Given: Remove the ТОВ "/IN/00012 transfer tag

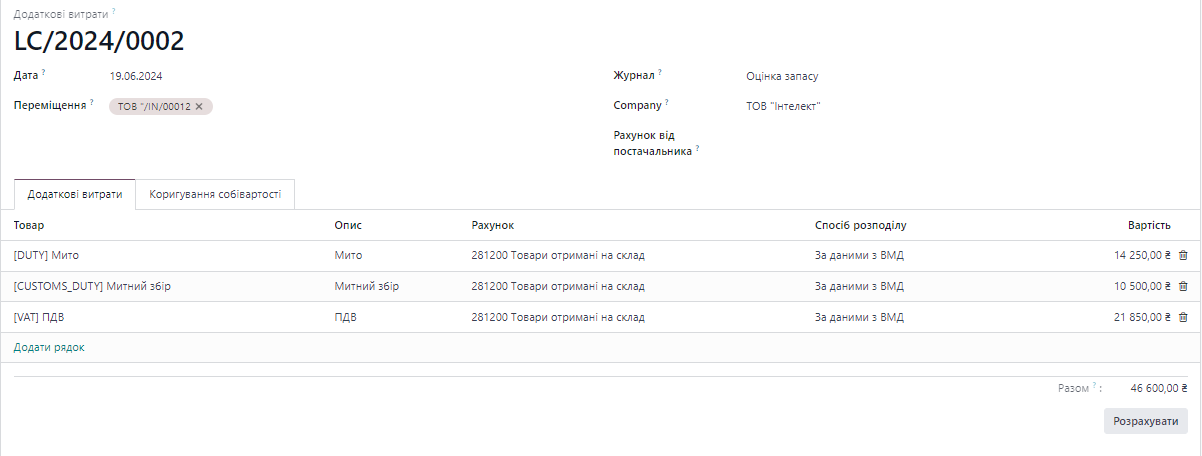Looking at the screenshot, I should (199, 107).
